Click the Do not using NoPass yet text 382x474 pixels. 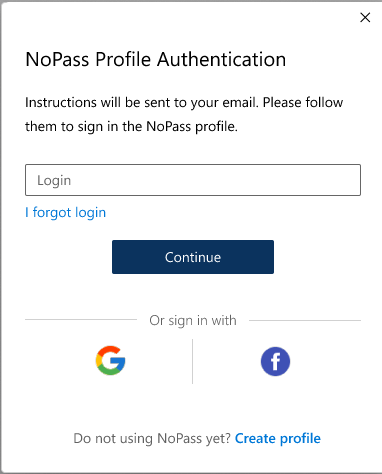pyautogui.click(x=152, y=438)
